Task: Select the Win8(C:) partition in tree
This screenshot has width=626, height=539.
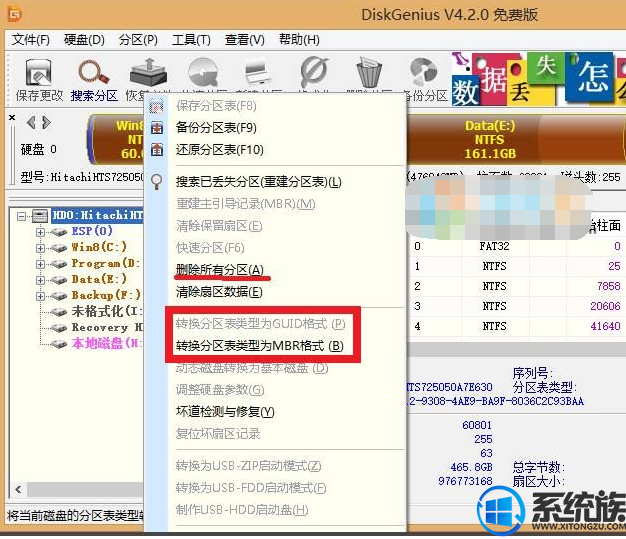Action: (99, 247)
